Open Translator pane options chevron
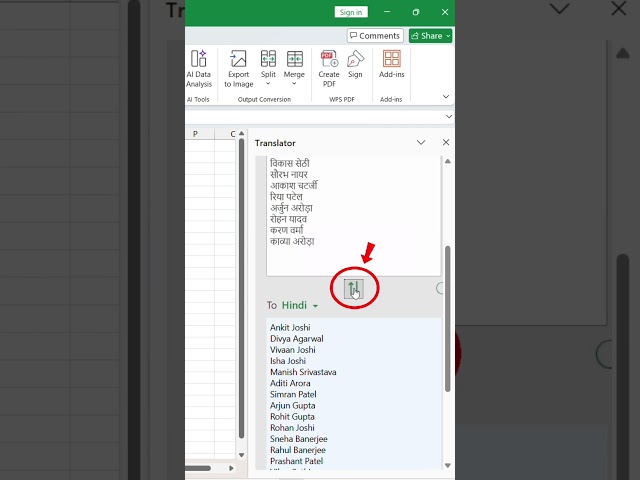This screenshot has height=480, width=640. pos(421,142)
